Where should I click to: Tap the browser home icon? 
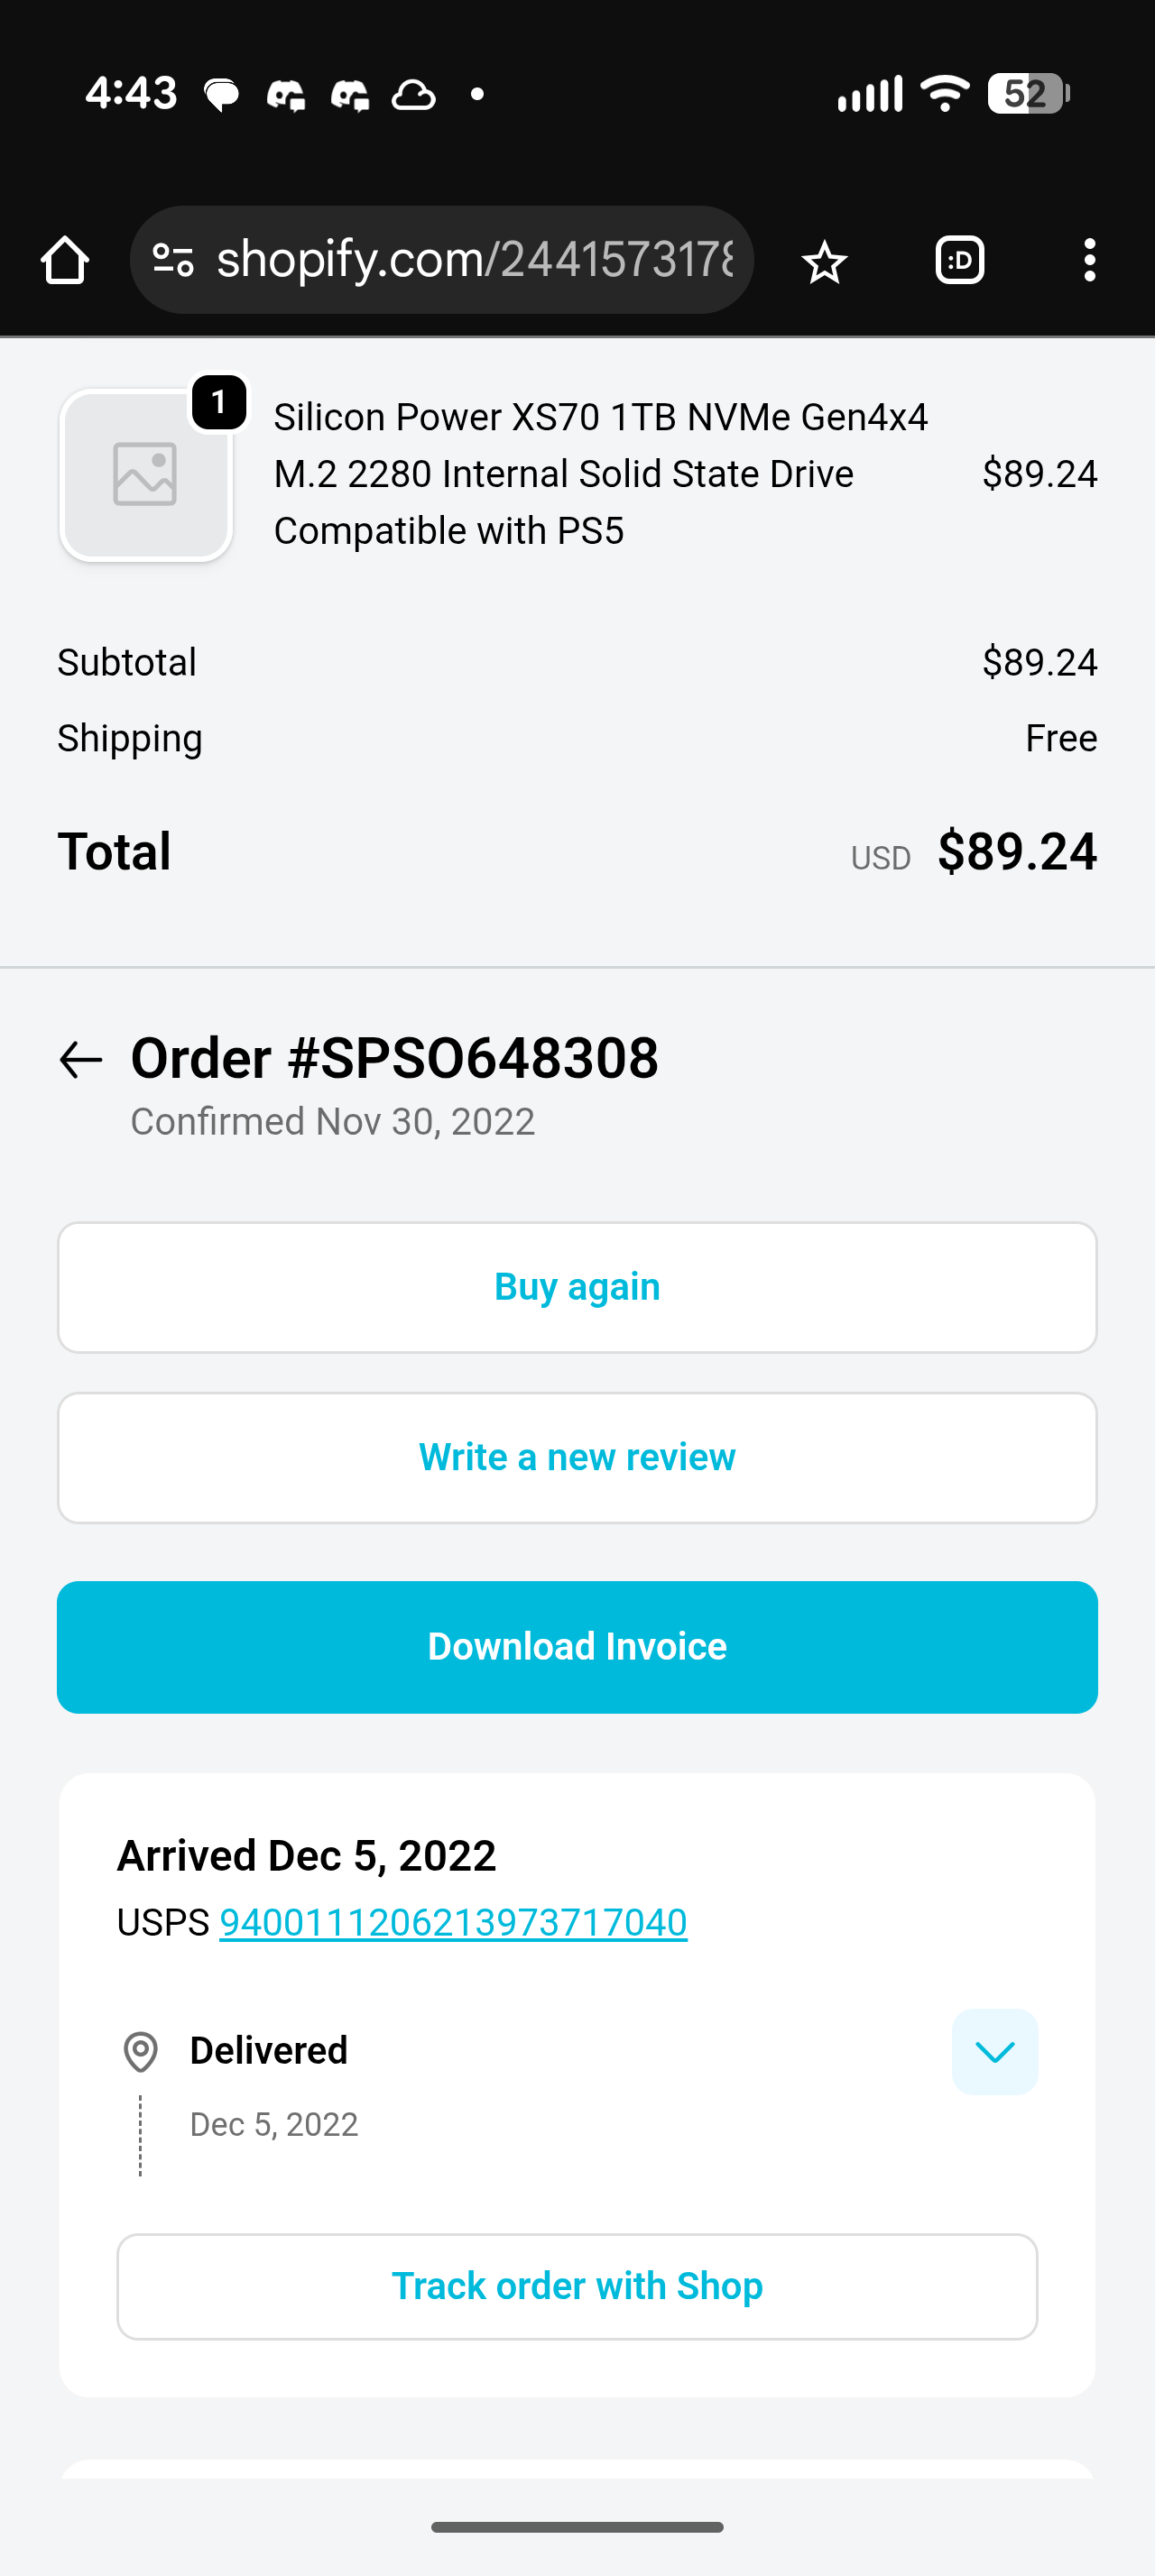tap(65, 260)
